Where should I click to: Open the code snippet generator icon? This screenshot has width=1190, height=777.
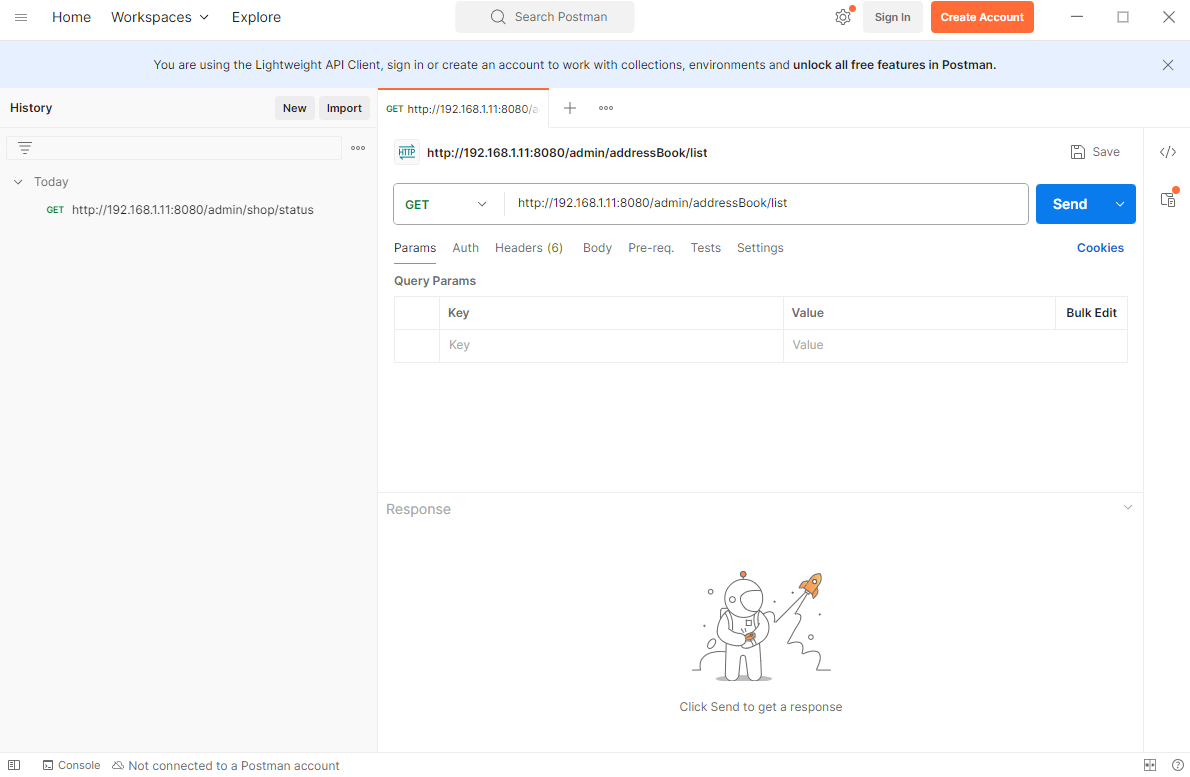point(1168,151)
